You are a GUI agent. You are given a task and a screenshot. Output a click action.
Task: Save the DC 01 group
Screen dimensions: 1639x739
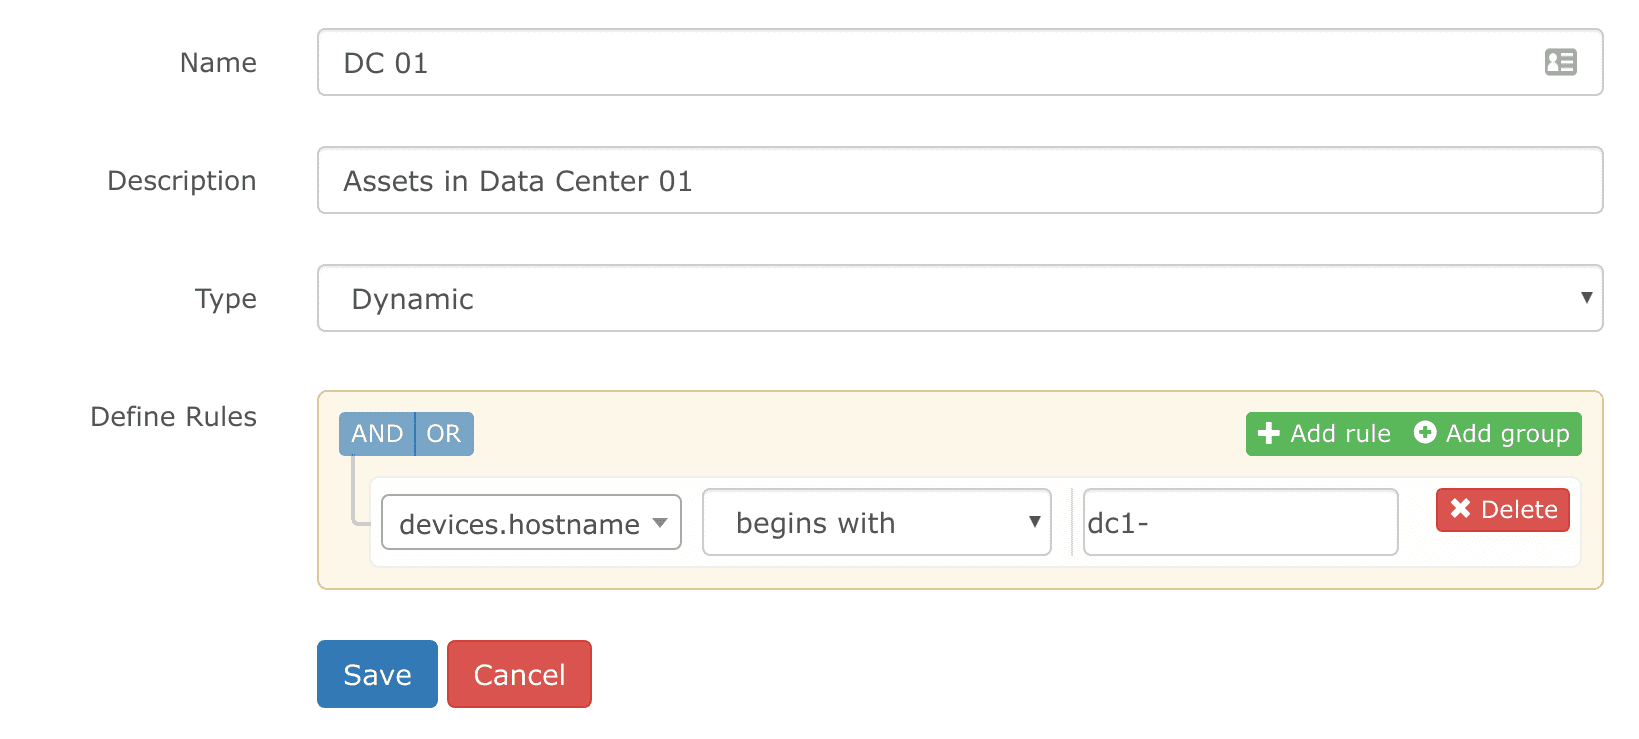[x=377, y=674]
